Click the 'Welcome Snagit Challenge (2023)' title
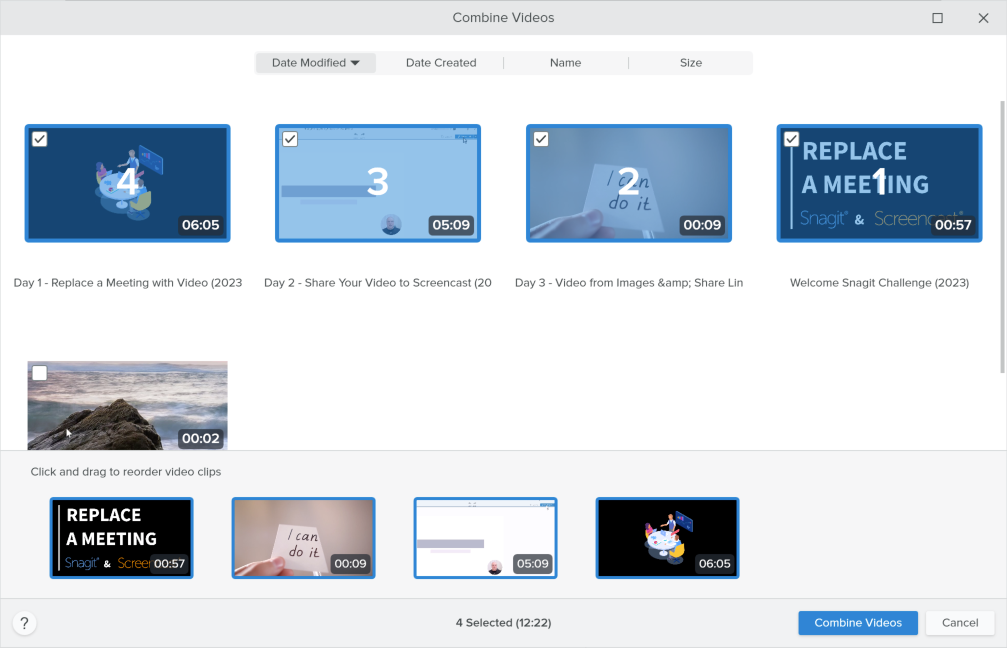This screenshot has height=648, width=1007. 879,283
